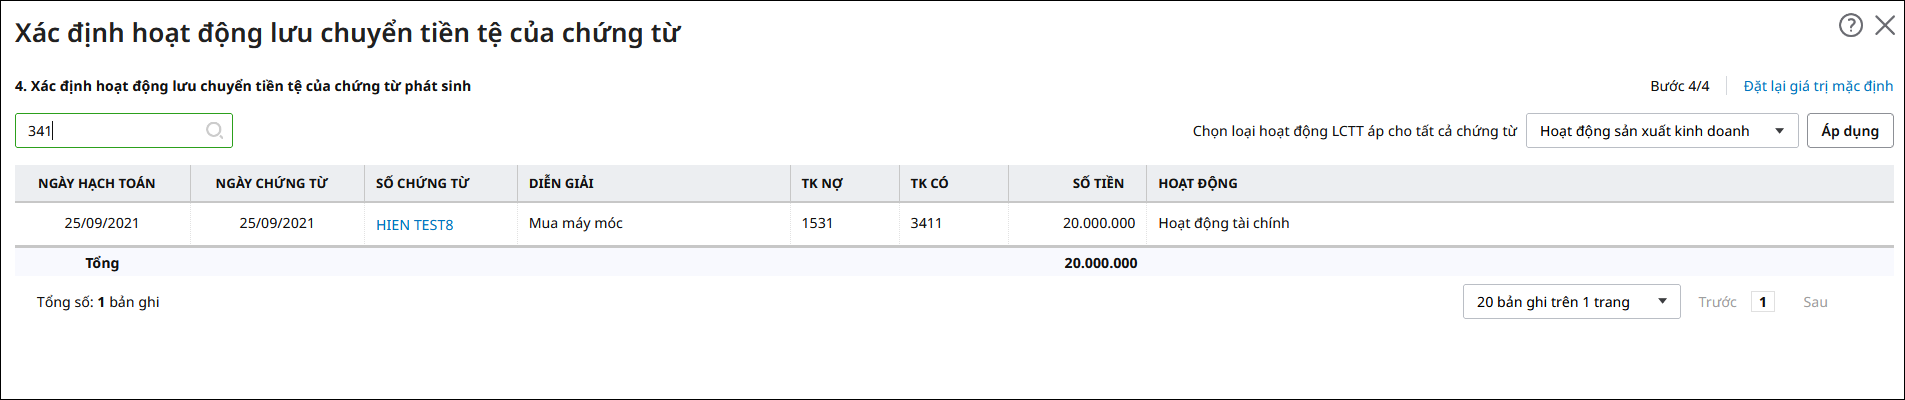The image size is (1905, 400).
Task: Click the 'Mua máy móc' description cell
Action: pyautogui.click(x=576, y=223)
